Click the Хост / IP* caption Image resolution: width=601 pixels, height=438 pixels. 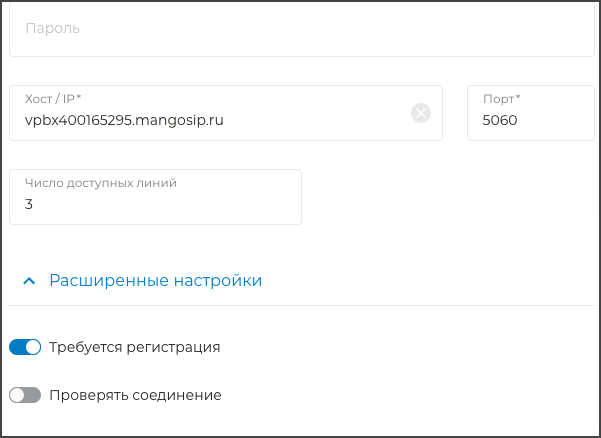pos(53,99)
